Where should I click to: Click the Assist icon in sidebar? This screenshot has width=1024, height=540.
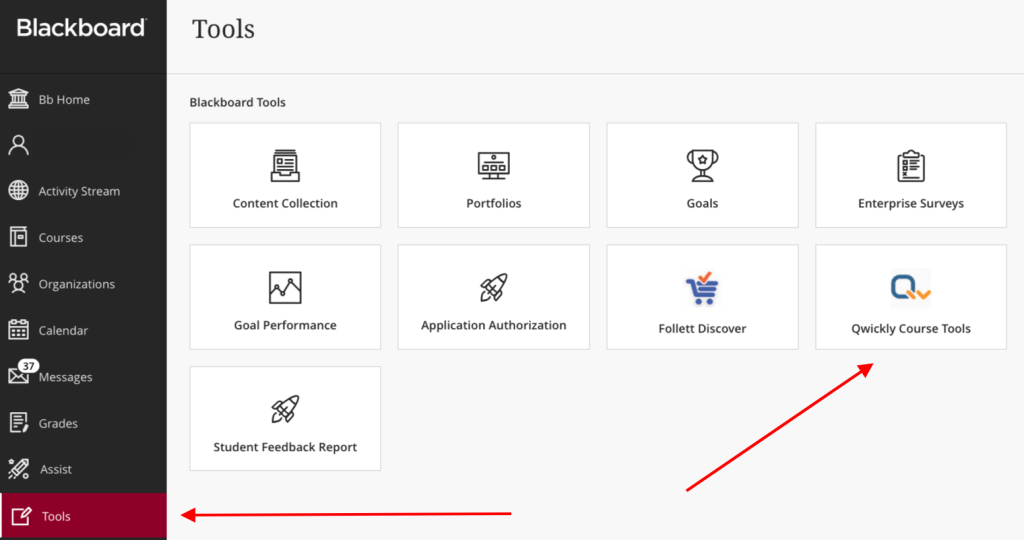(x=18, y=469)
